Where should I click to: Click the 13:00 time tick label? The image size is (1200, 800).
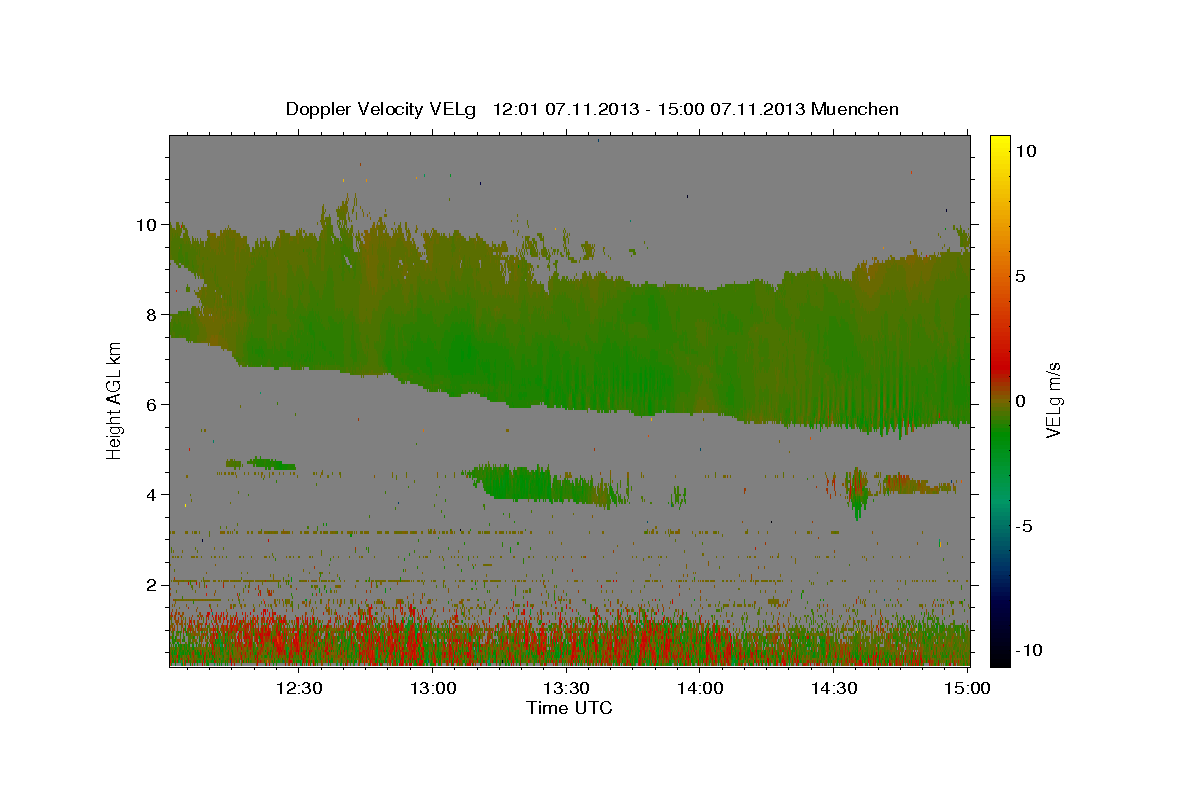coord(433,688)
